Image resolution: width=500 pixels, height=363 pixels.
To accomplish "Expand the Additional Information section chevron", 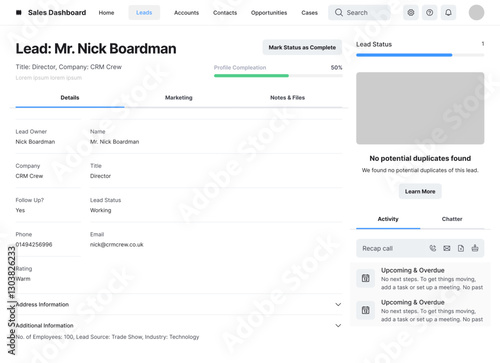I will pos(338,325).
